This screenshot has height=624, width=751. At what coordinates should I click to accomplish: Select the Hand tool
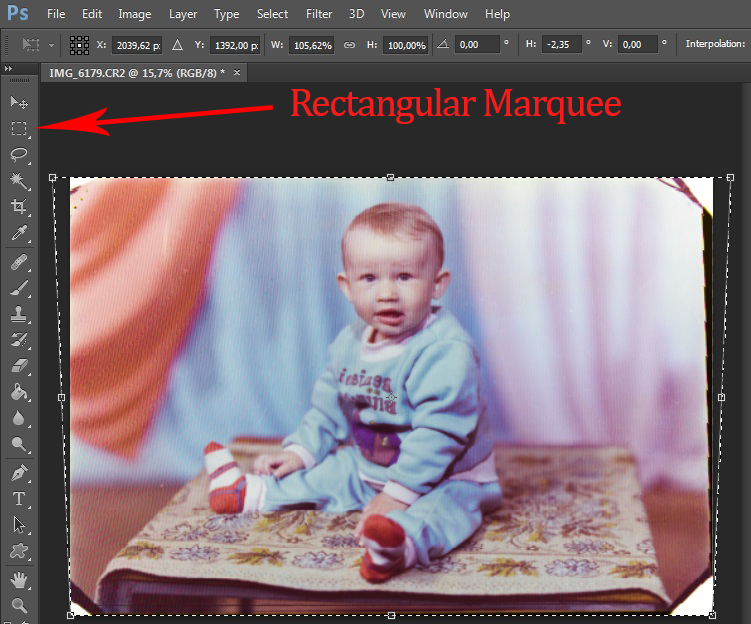[x=19, y=580]
